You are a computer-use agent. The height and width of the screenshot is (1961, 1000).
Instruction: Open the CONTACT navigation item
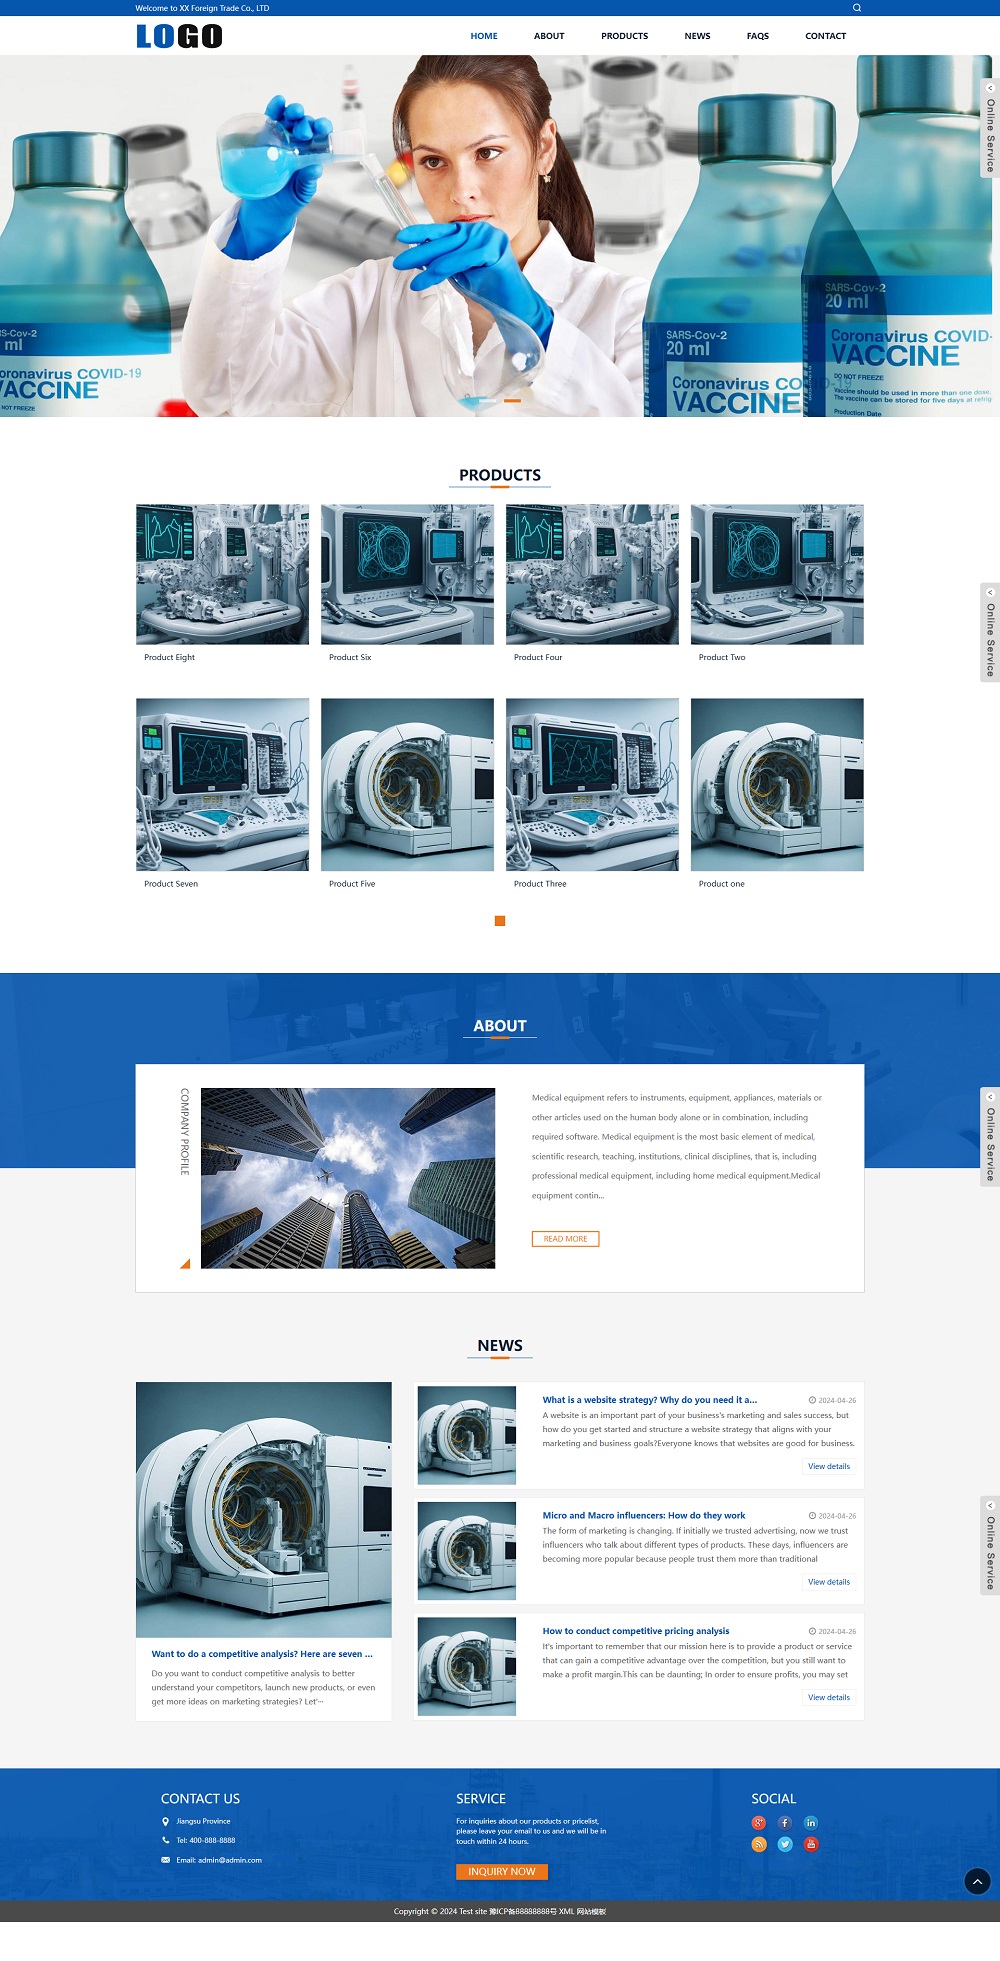click(x=825, y=36)
